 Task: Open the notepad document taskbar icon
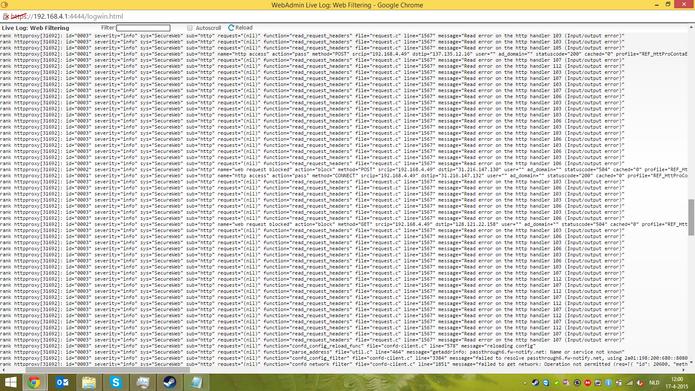point(196,382)
